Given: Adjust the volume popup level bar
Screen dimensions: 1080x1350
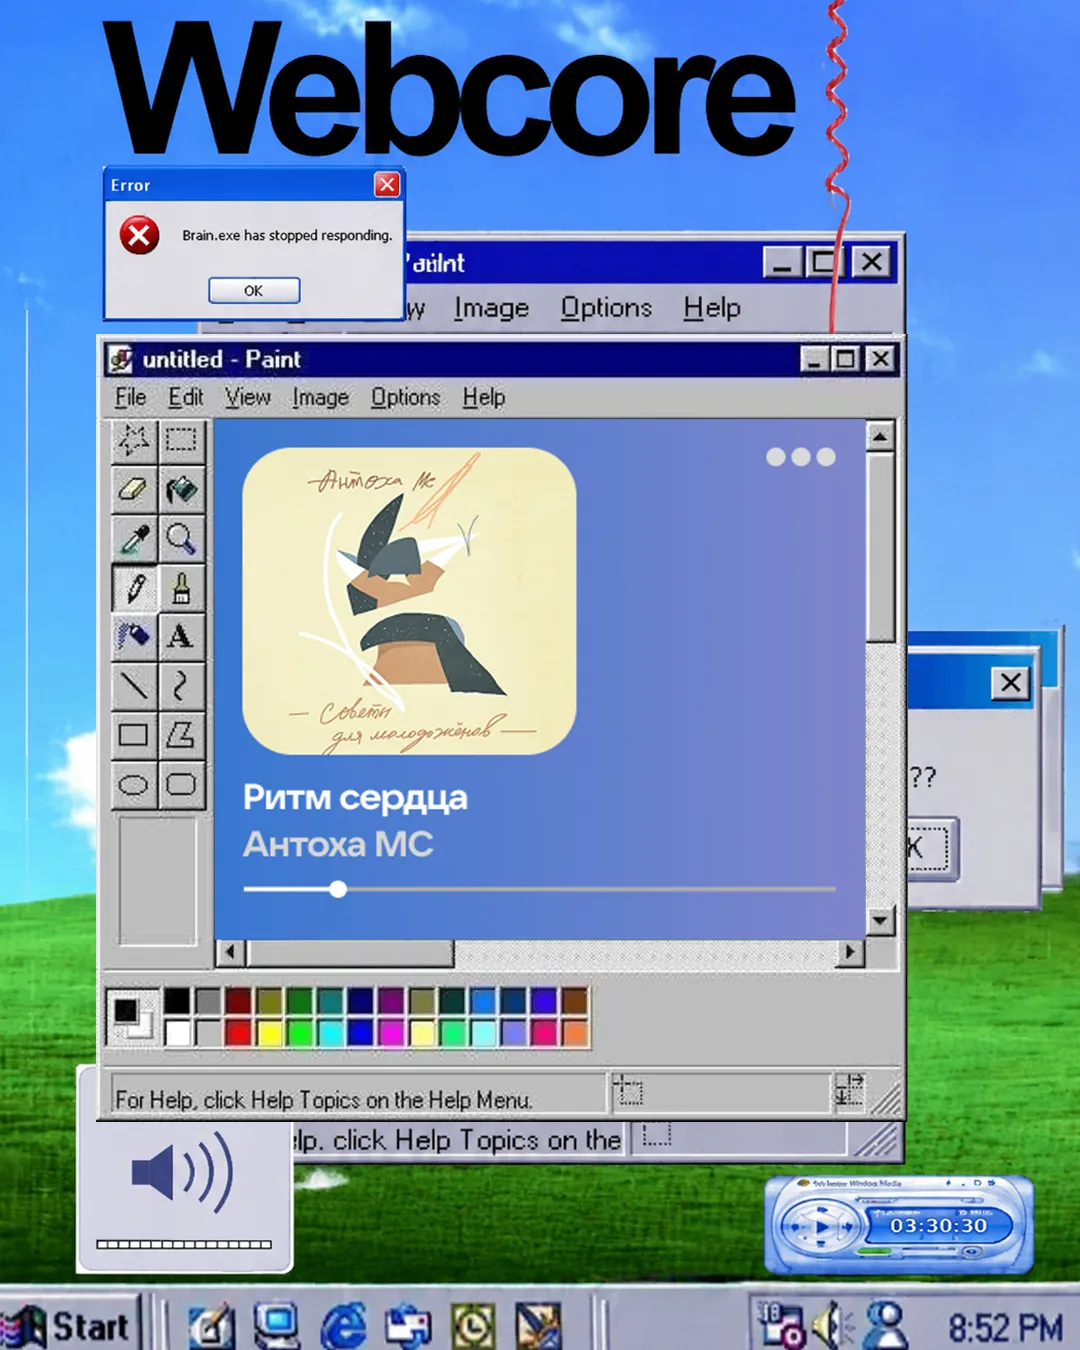Looking at the screenshot, I should (x=184, y=1244).
